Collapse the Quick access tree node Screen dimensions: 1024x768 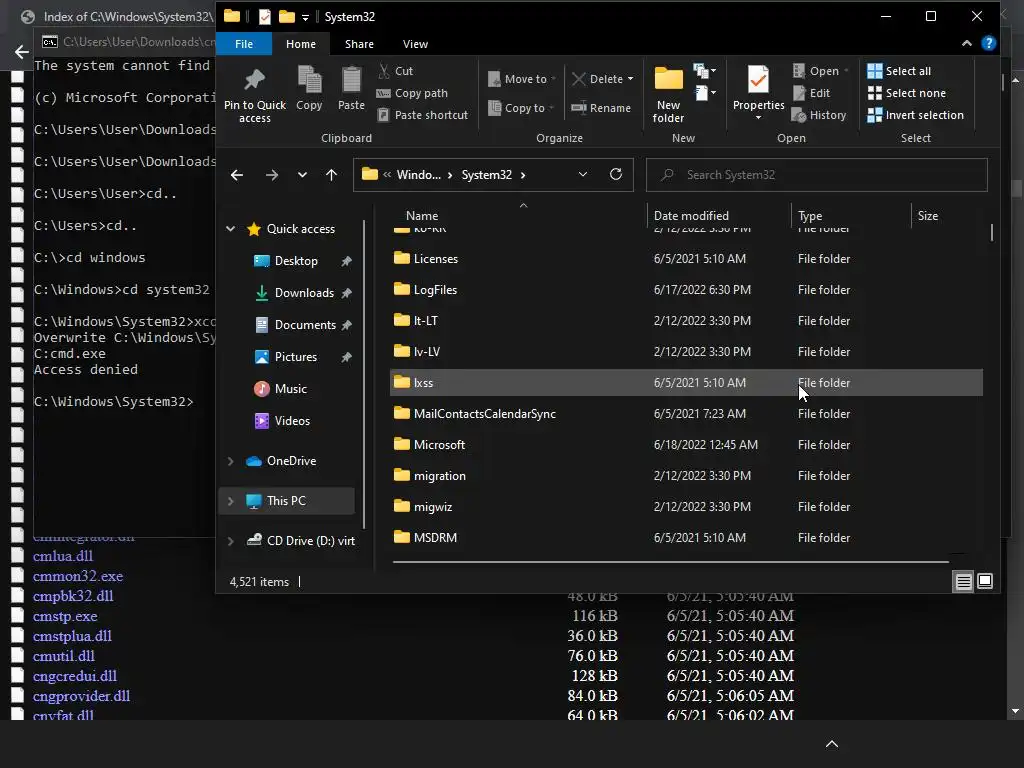[231, 229]
